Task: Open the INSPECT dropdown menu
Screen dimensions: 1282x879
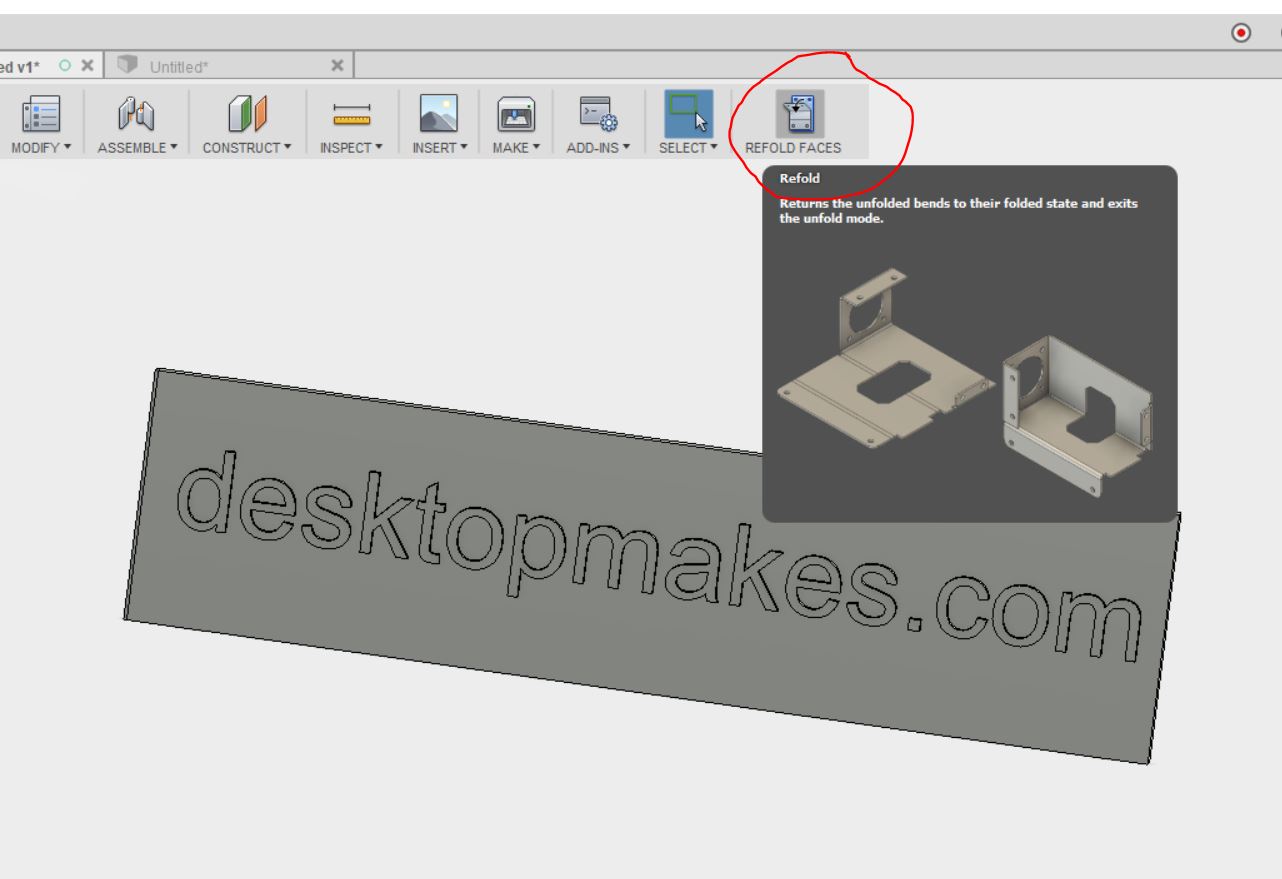Action: point(352,148)
